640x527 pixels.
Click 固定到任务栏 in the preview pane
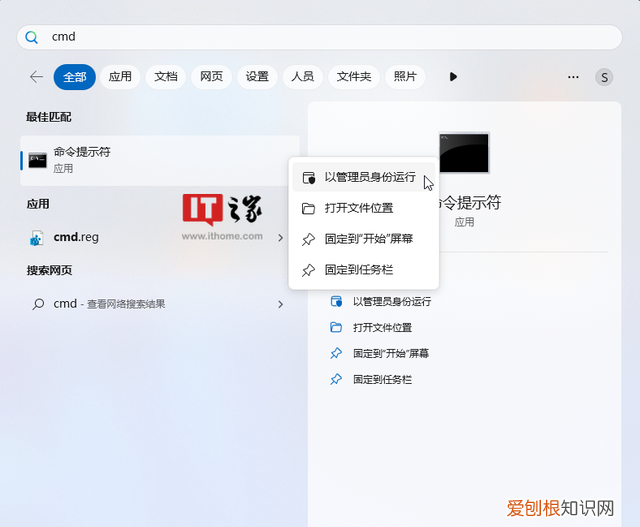coord(382,380)
